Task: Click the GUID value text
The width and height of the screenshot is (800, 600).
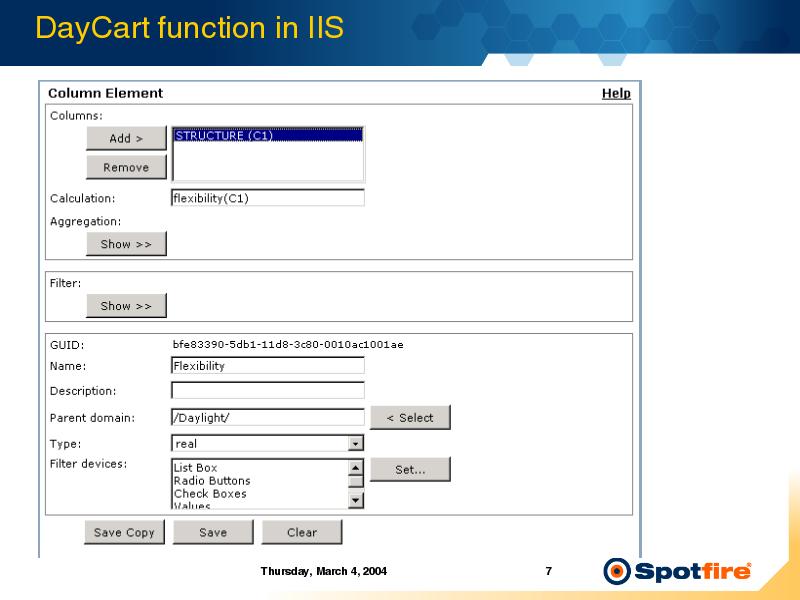Action: 288,344
